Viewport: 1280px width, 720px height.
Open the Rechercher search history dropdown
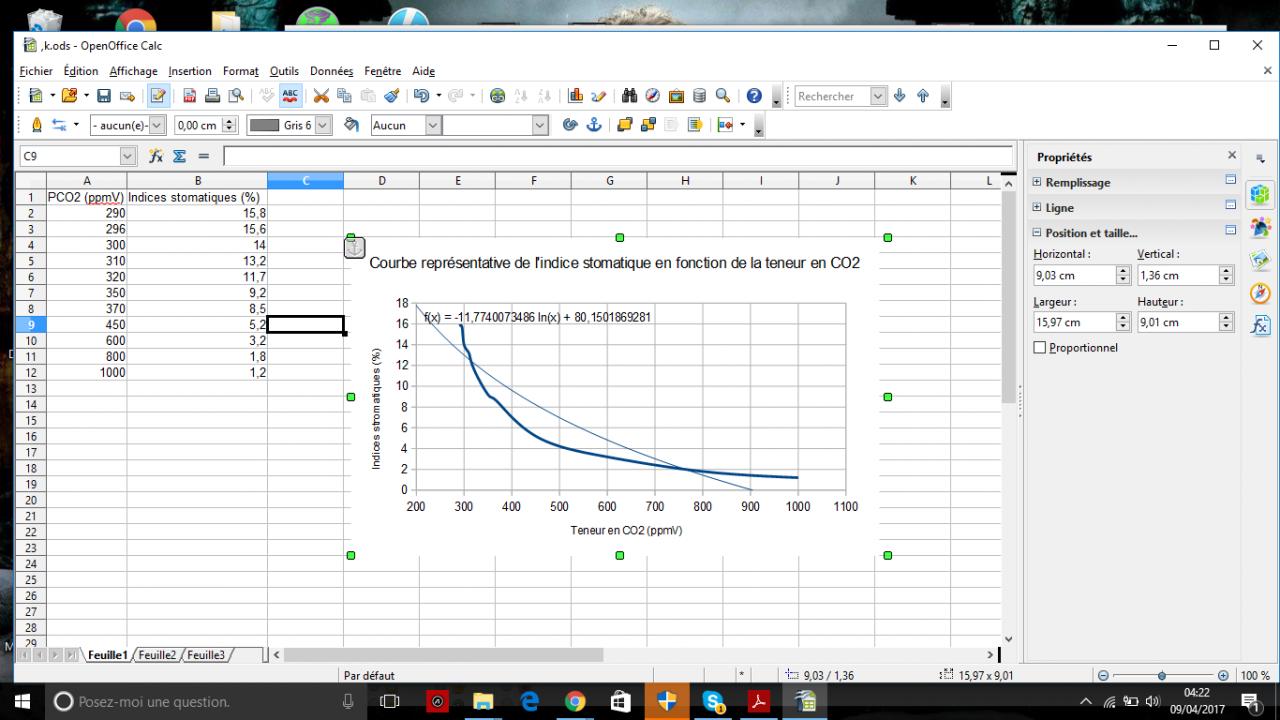879,96
